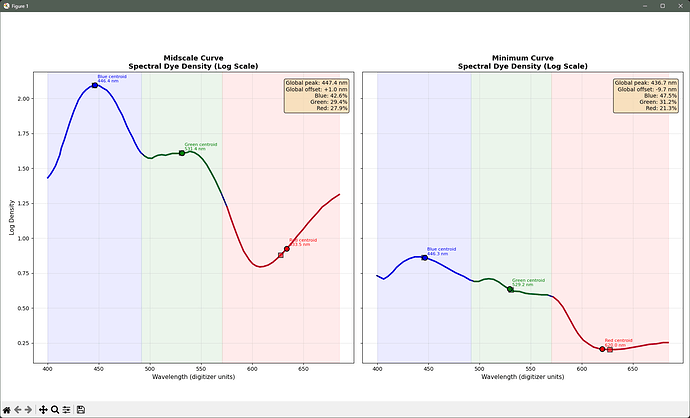Save the figure with the disk icon
This screenshot has width=690, height=418.
point(81,410)
